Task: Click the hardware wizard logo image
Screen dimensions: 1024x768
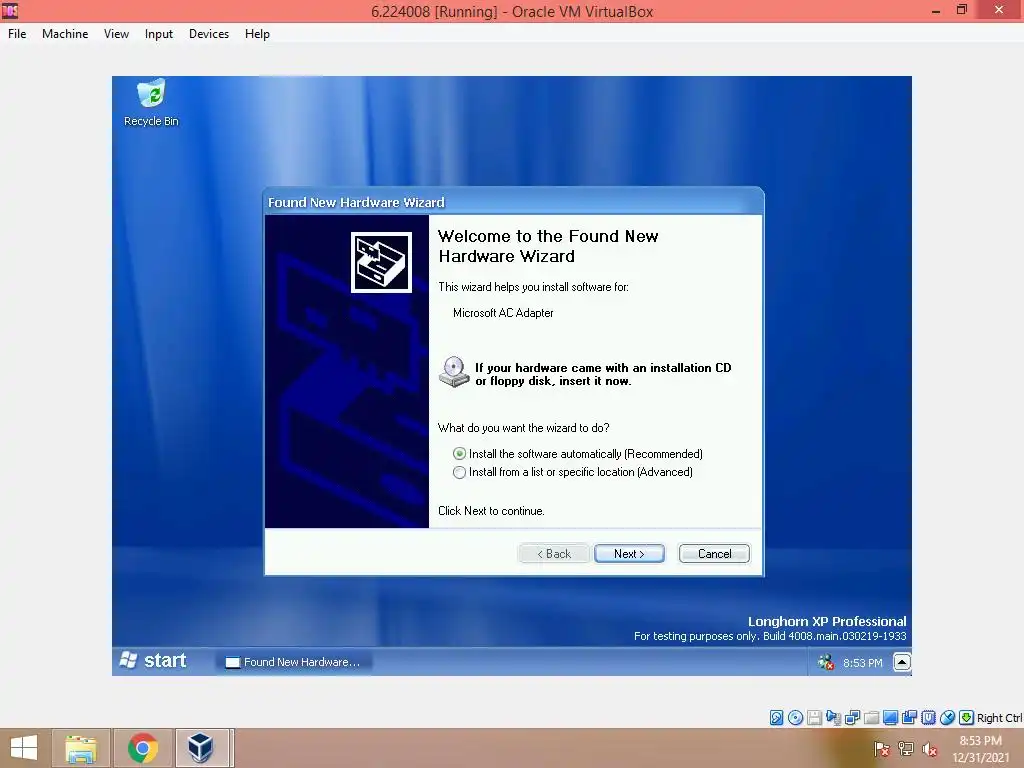Action: (381, 263)
